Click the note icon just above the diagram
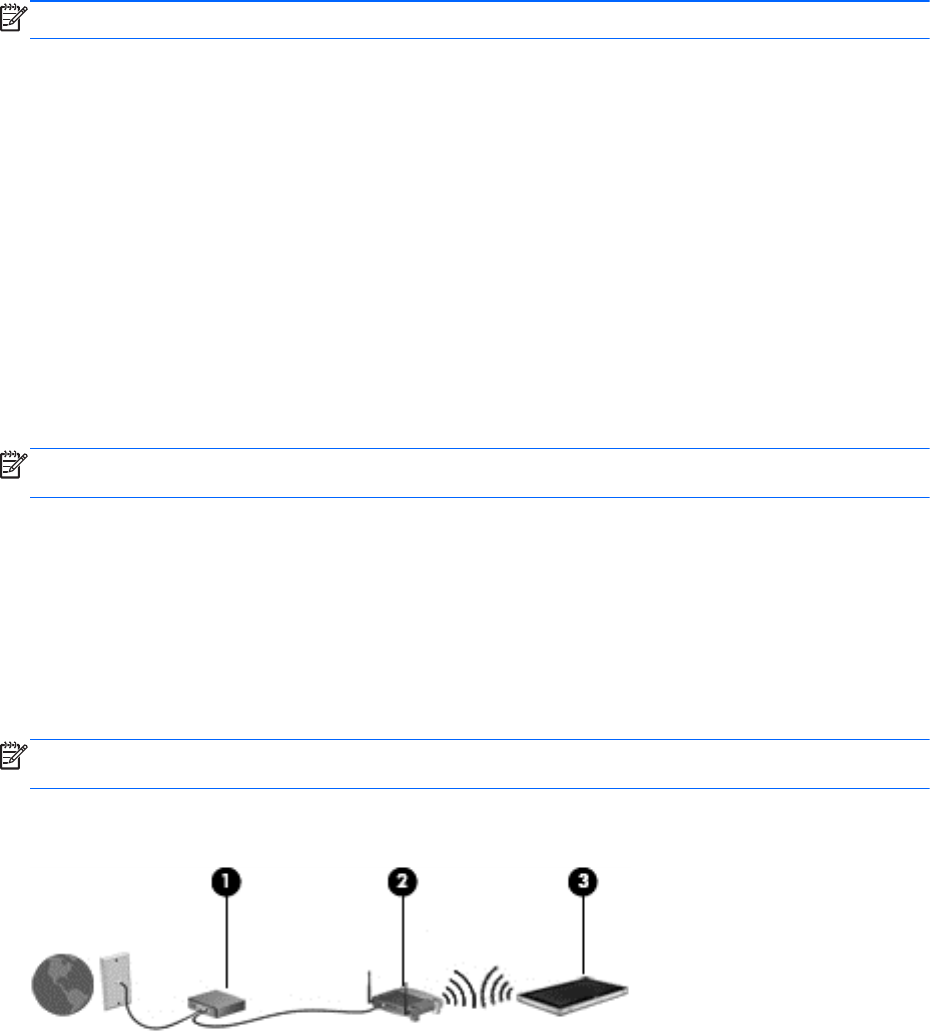Screen dimensions: 930x1033 [13, 756]
